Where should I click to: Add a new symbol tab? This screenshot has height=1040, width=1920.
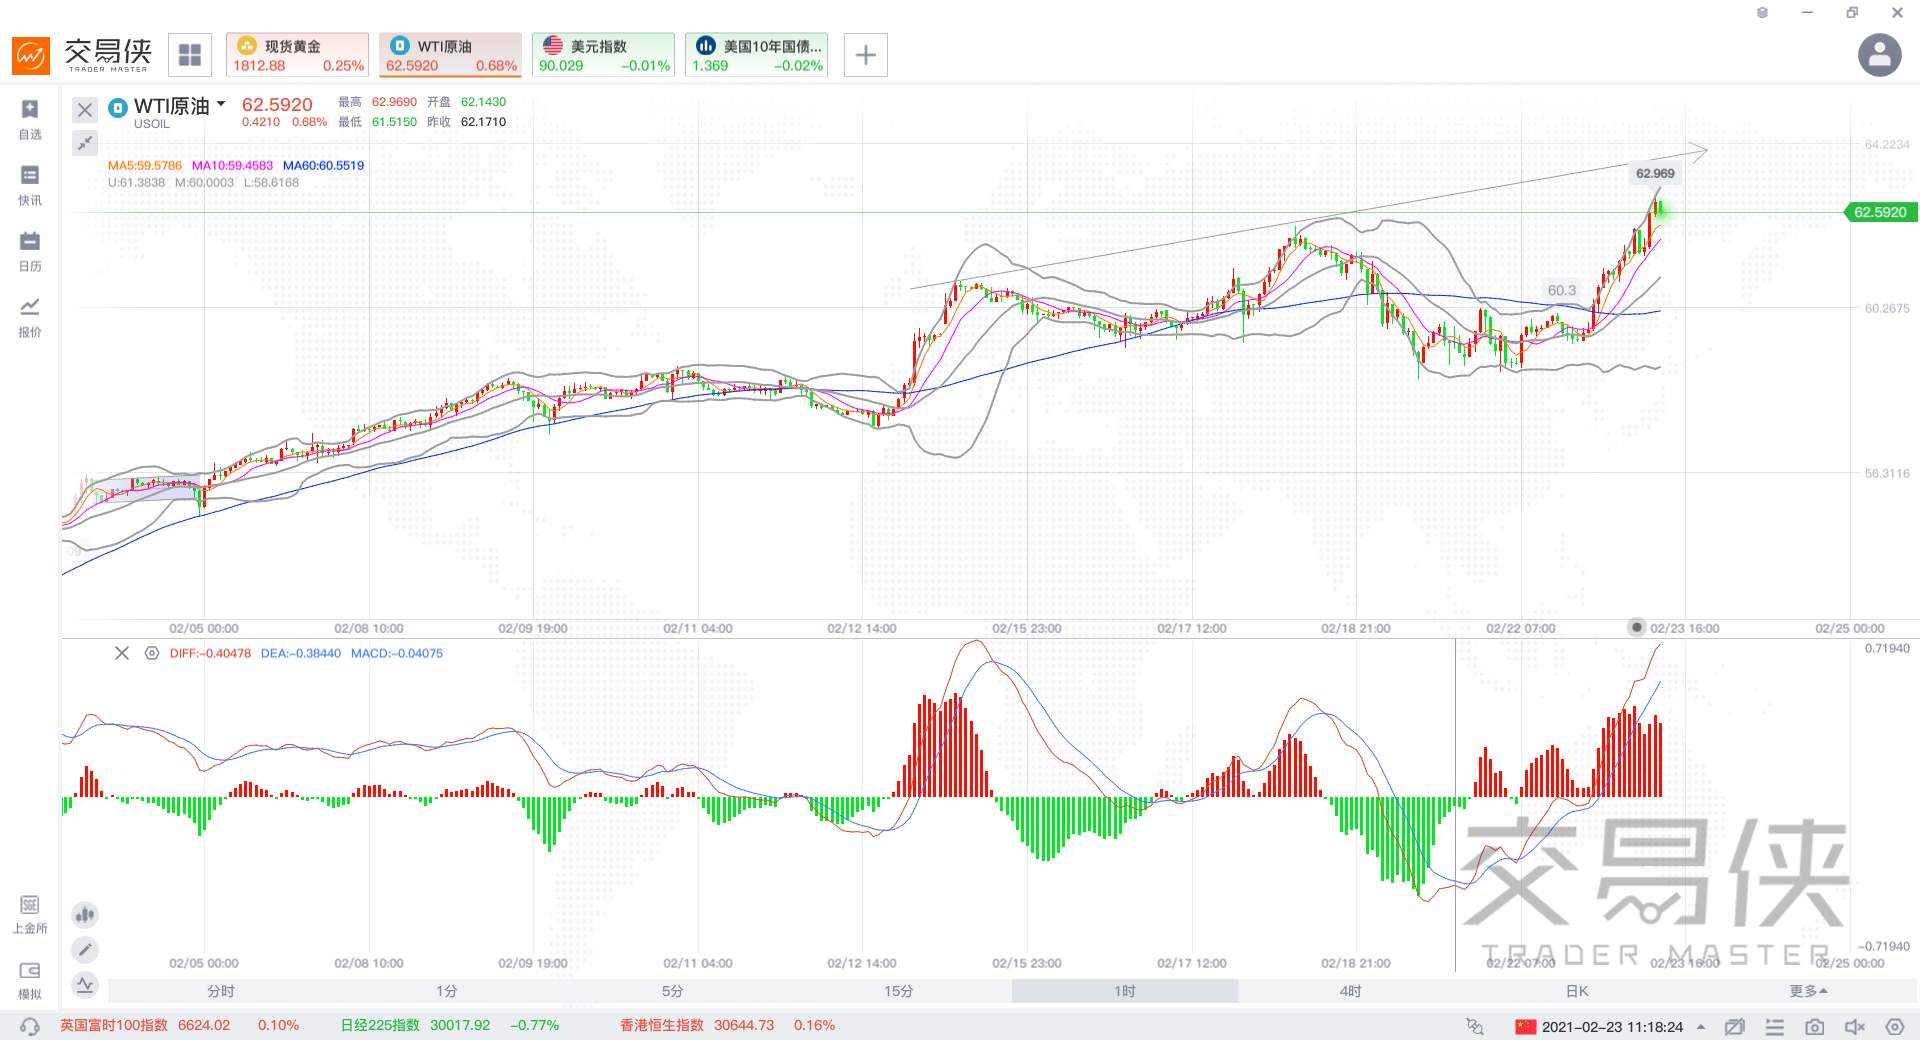[866, 55]
